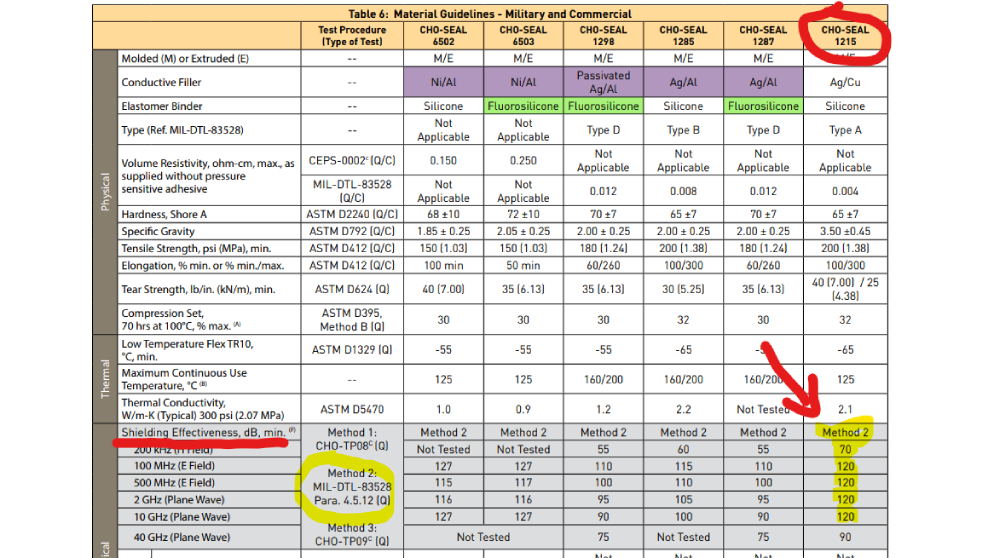This screenshot has width=994, height=558.
Task: Select the Test Procedure column header
Action: point(351,36)
